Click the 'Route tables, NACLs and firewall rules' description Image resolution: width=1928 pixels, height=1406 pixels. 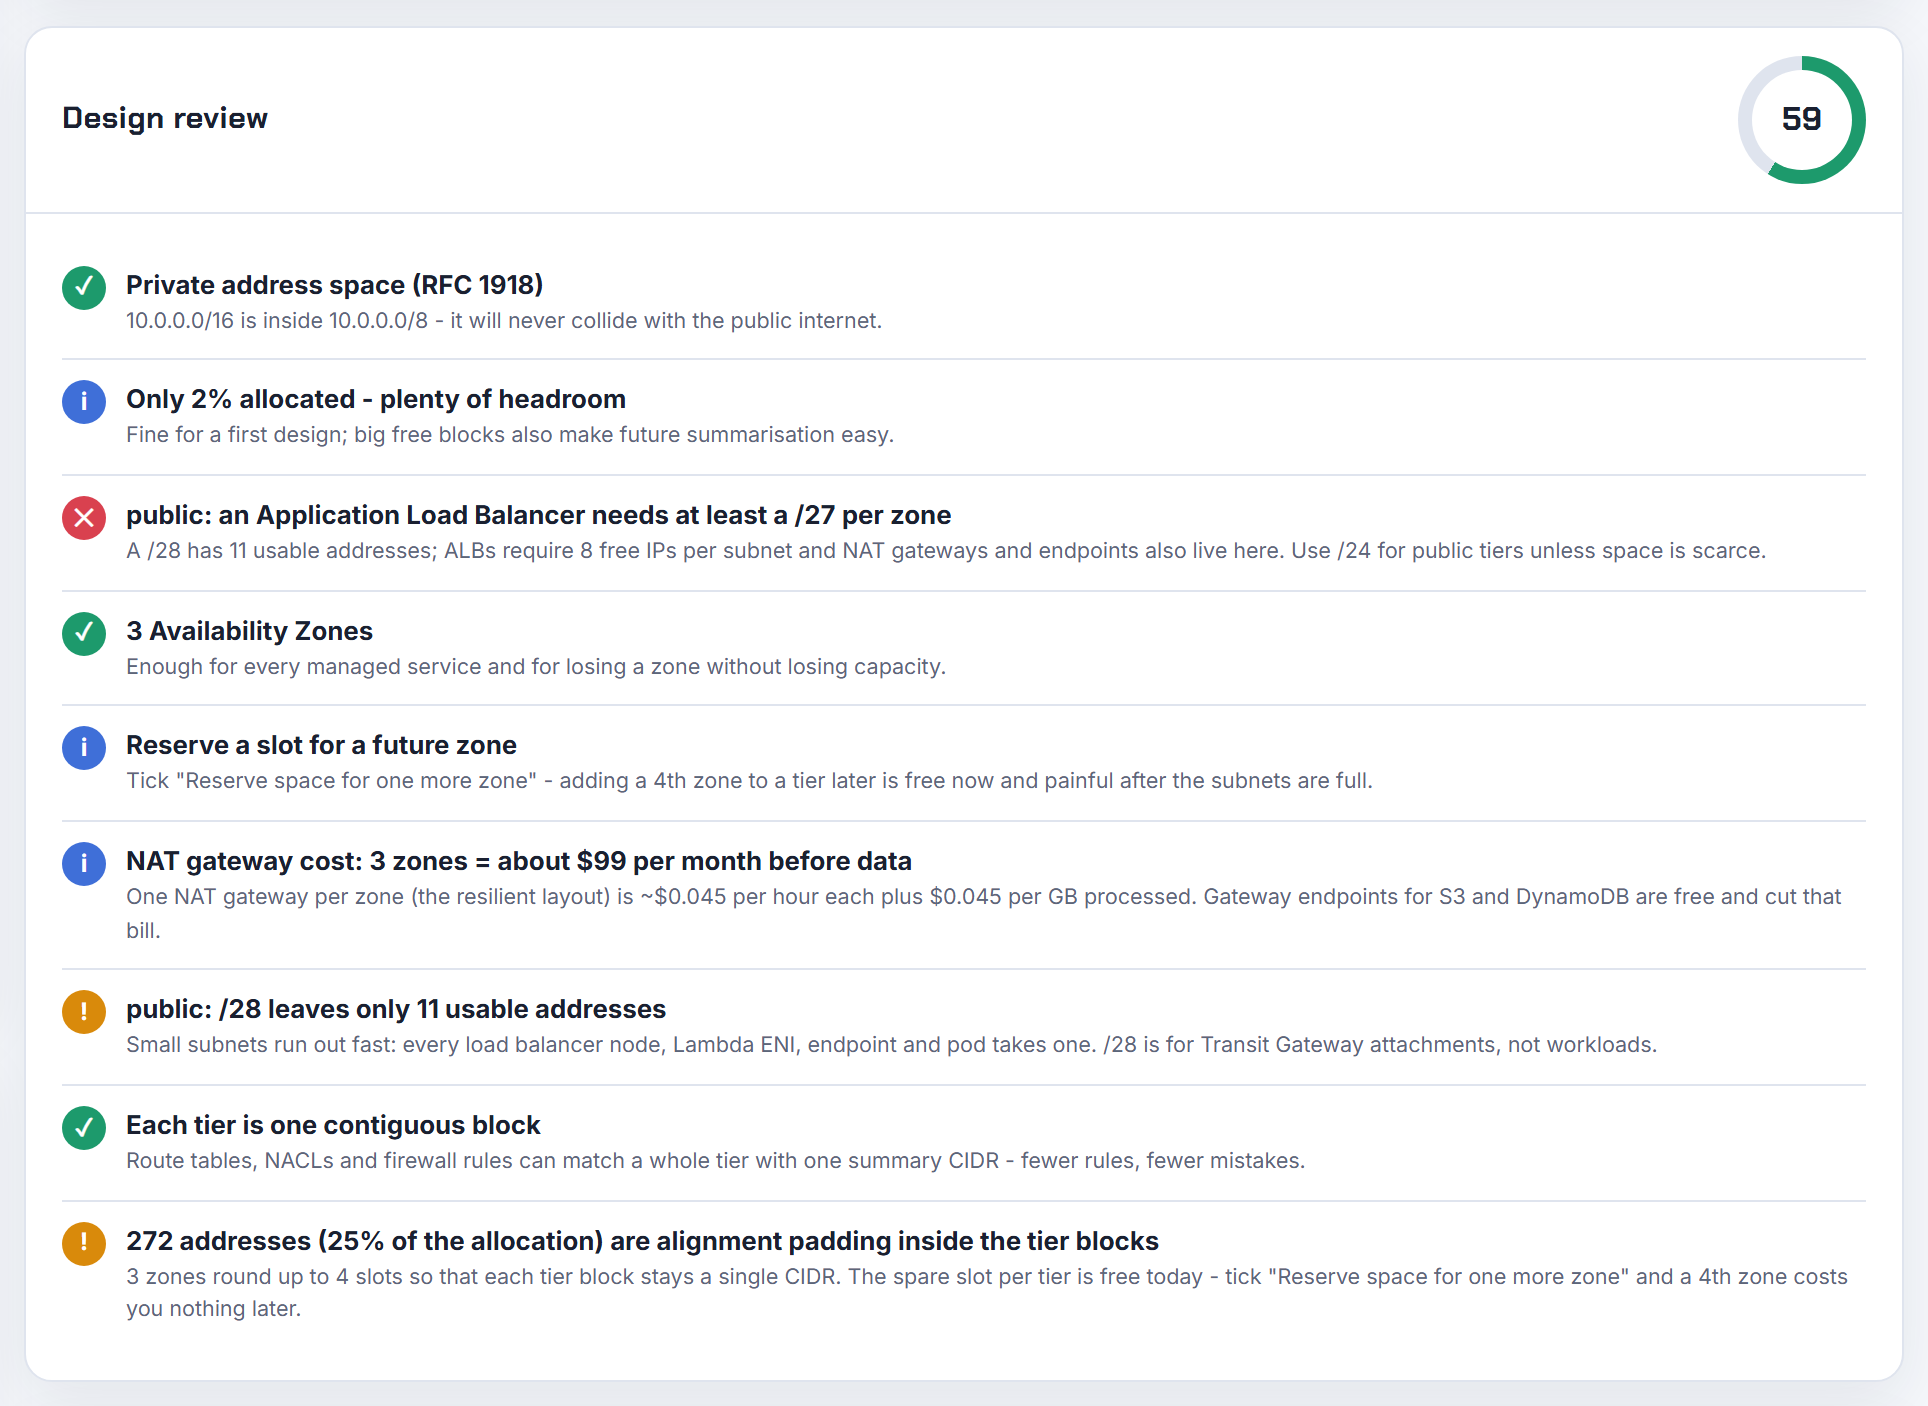(716, 1161)
